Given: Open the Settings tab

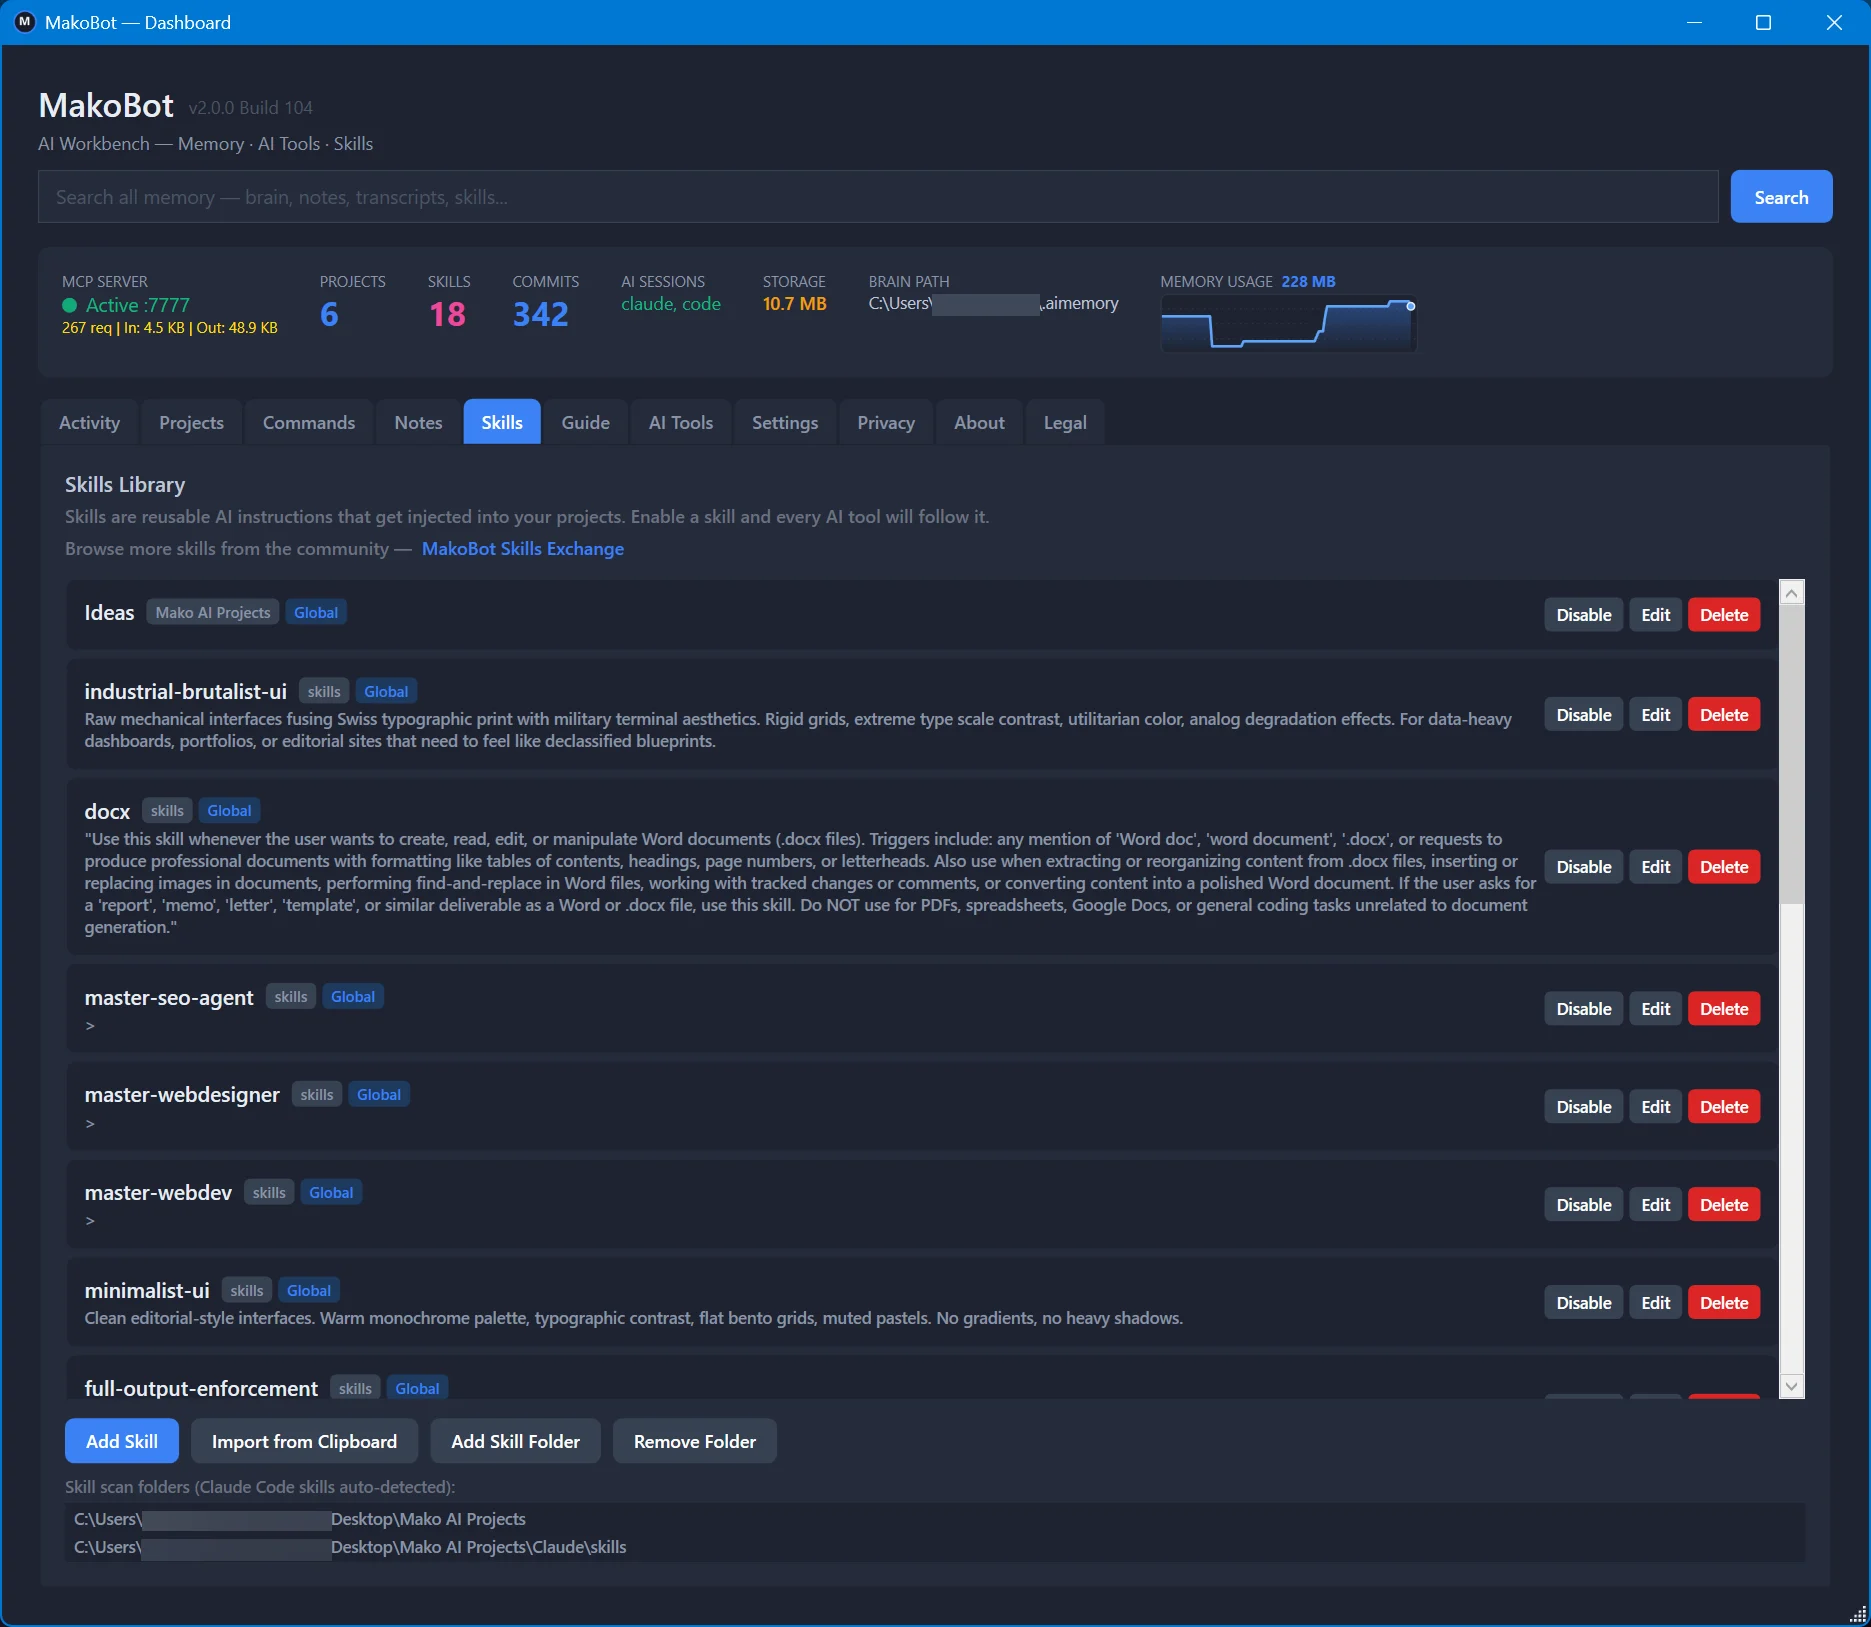Looking at the screenshot, I should [785, 423].
